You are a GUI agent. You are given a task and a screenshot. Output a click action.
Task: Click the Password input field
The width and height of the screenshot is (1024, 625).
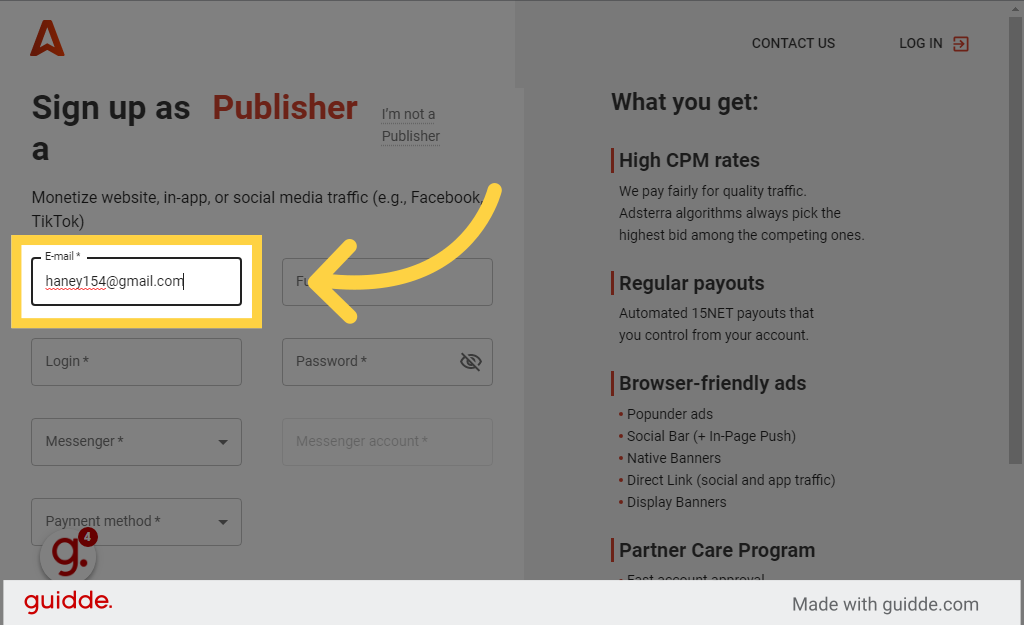pyautogui.click(x=387, y=362)
